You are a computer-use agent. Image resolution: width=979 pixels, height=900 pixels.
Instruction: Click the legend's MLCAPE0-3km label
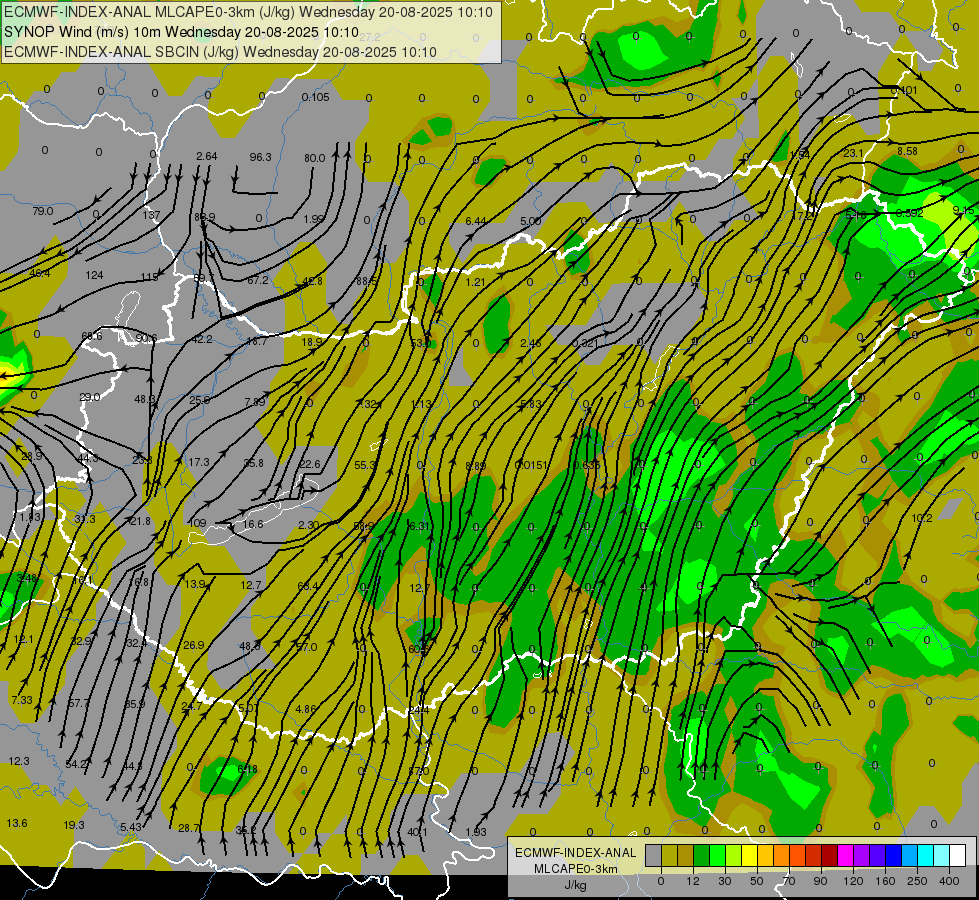(x=576, y=869)
